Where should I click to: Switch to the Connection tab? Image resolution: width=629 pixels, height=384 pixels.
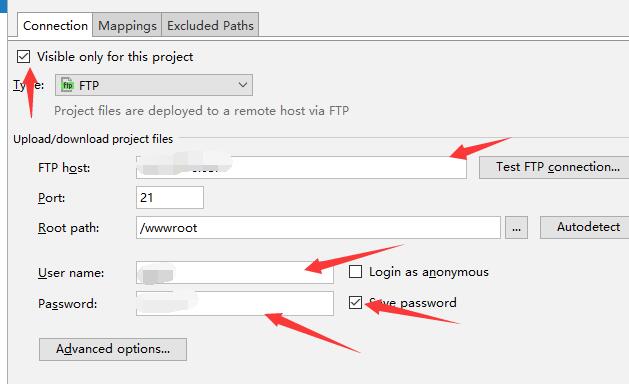click(55, 25)
